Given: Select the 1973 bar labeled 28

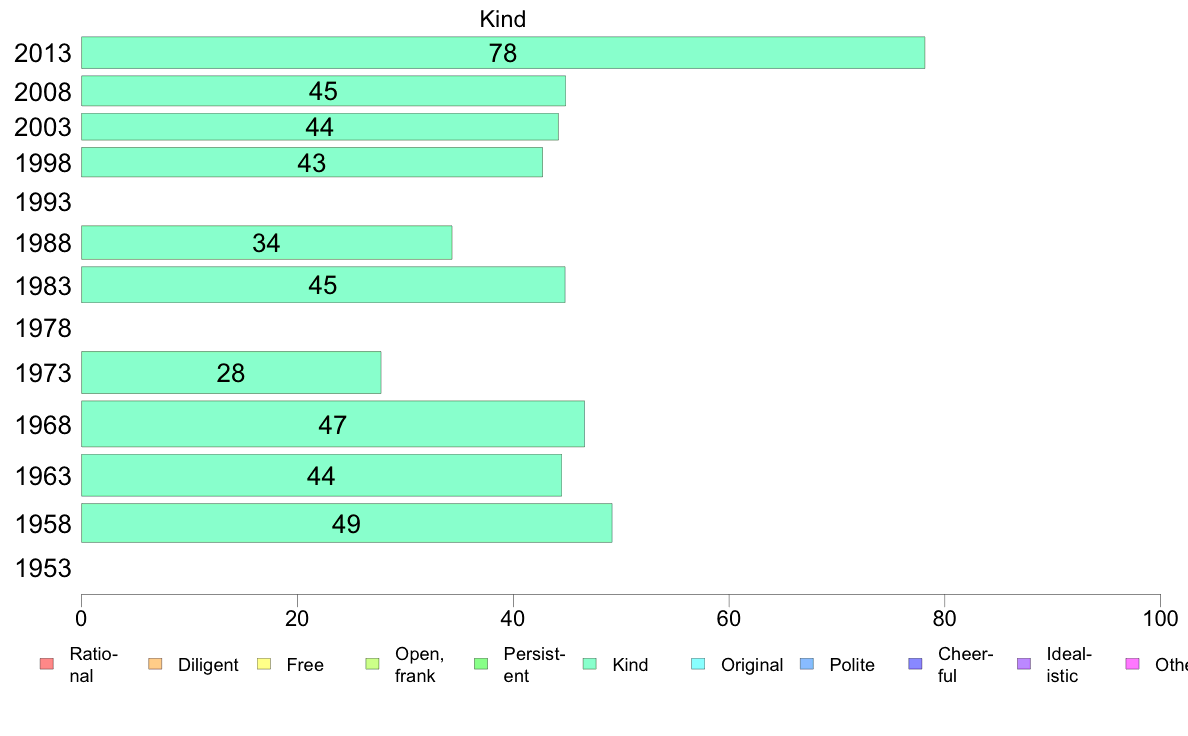Looking at the screenshot, I should coord(231,372).
